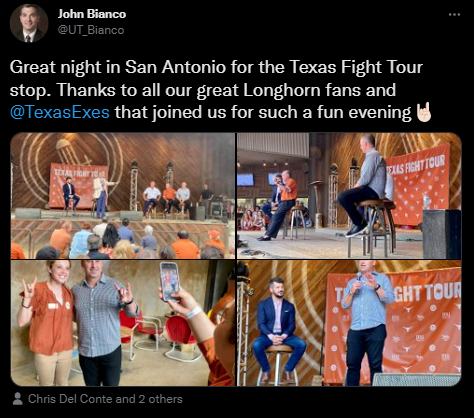
Task: Click the TV screens in top-right photo
Action: pos(260,179)
